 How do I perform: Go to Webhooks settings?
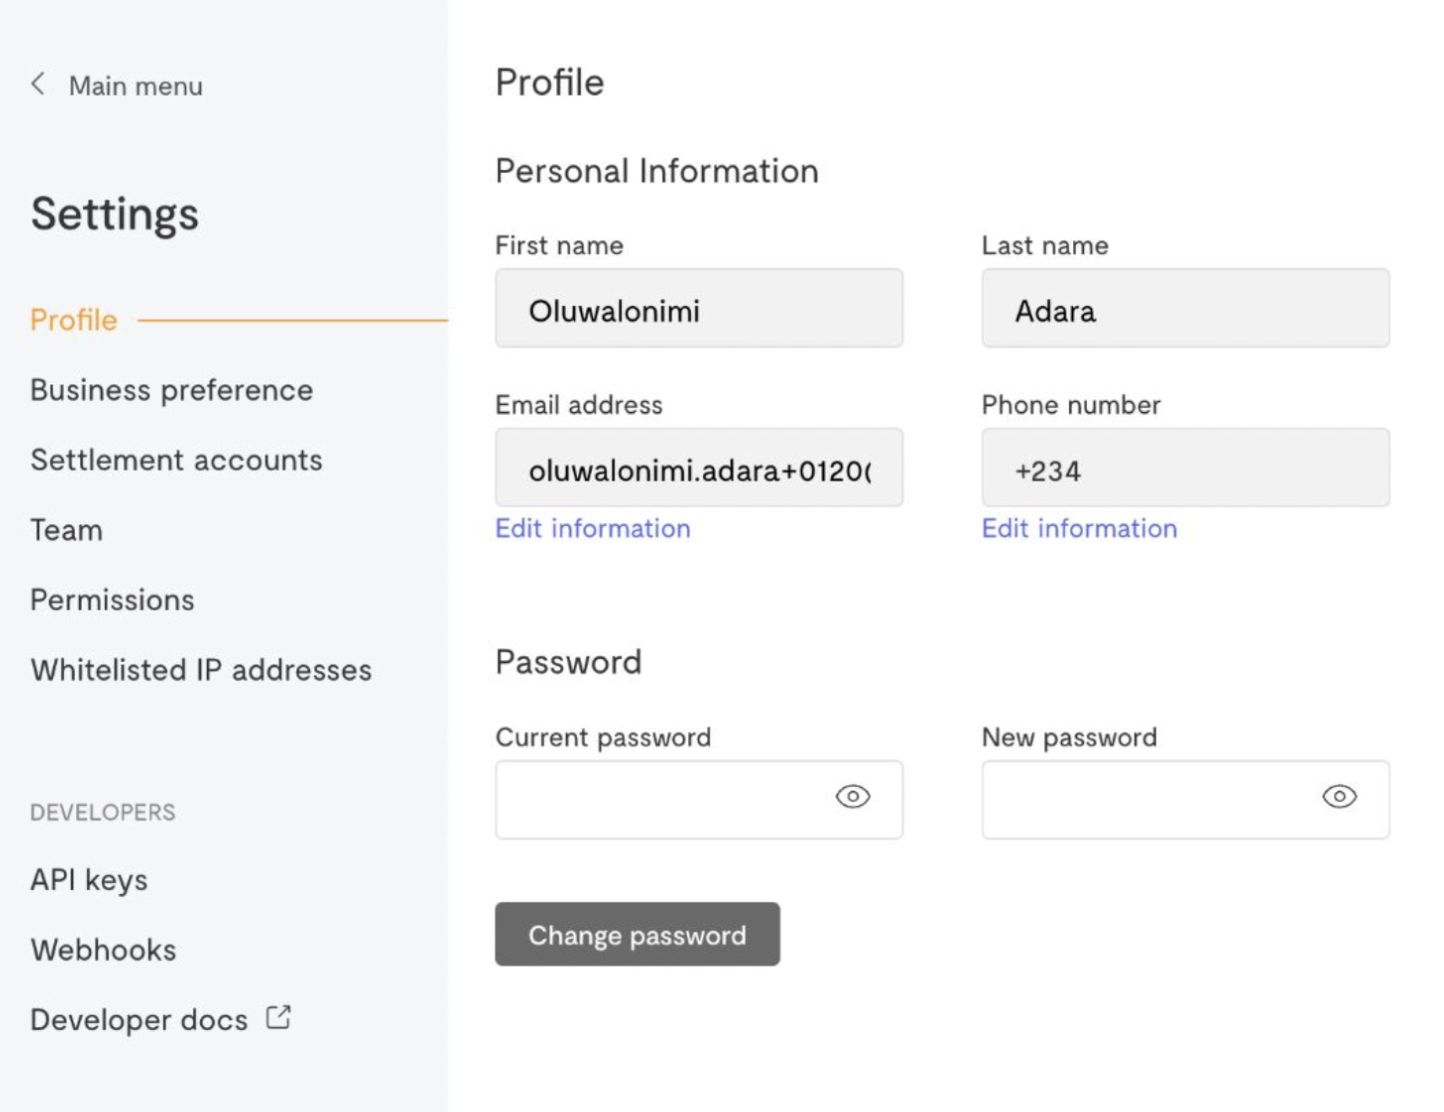(103, 950)
